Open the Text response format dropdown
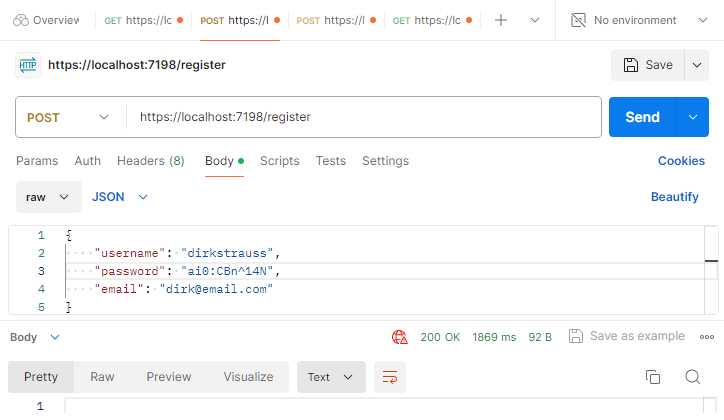The height and width of the screenshot is (420, 724). [331, 377]
